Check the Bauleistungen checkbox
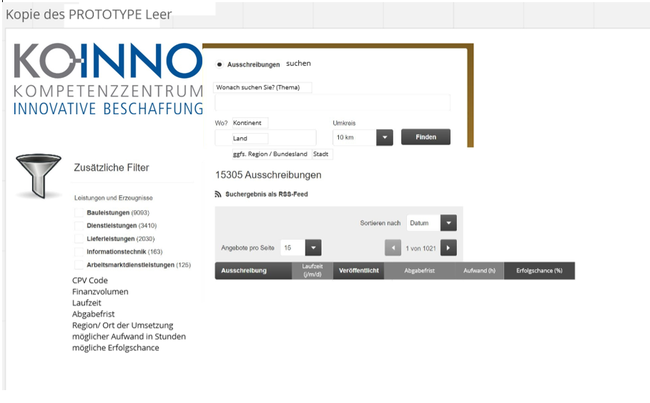This screenshot has width=650, height=403. pos(80,212)
